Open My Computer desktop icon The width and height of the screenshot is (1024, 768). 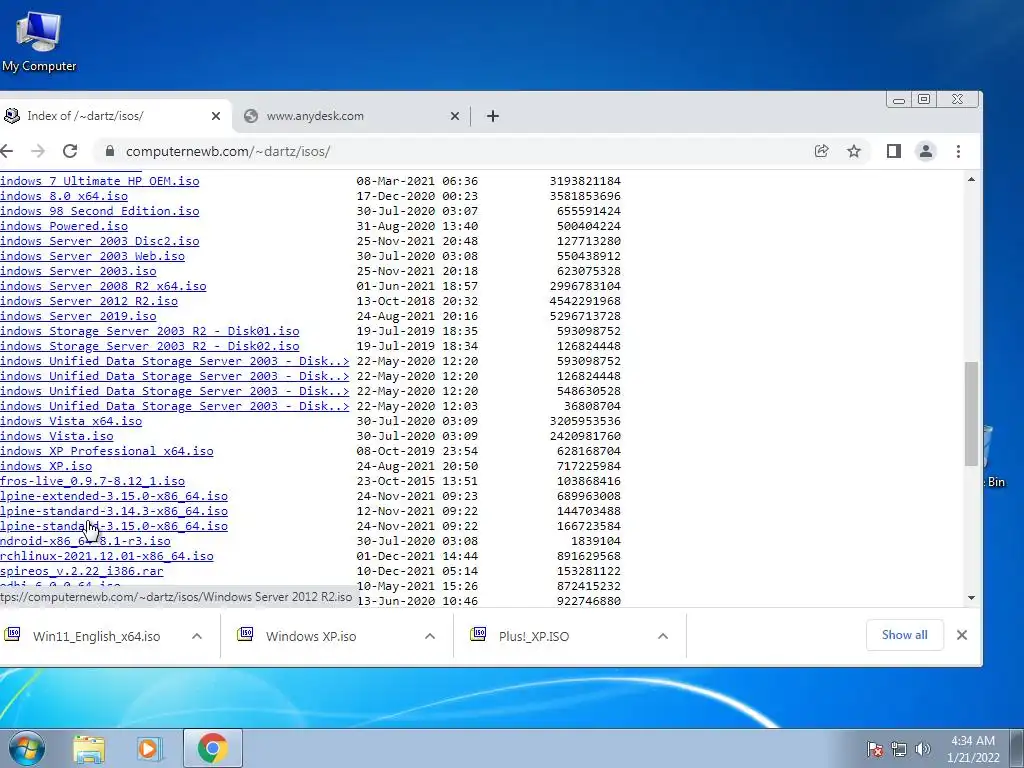click(x=39, y=42)
